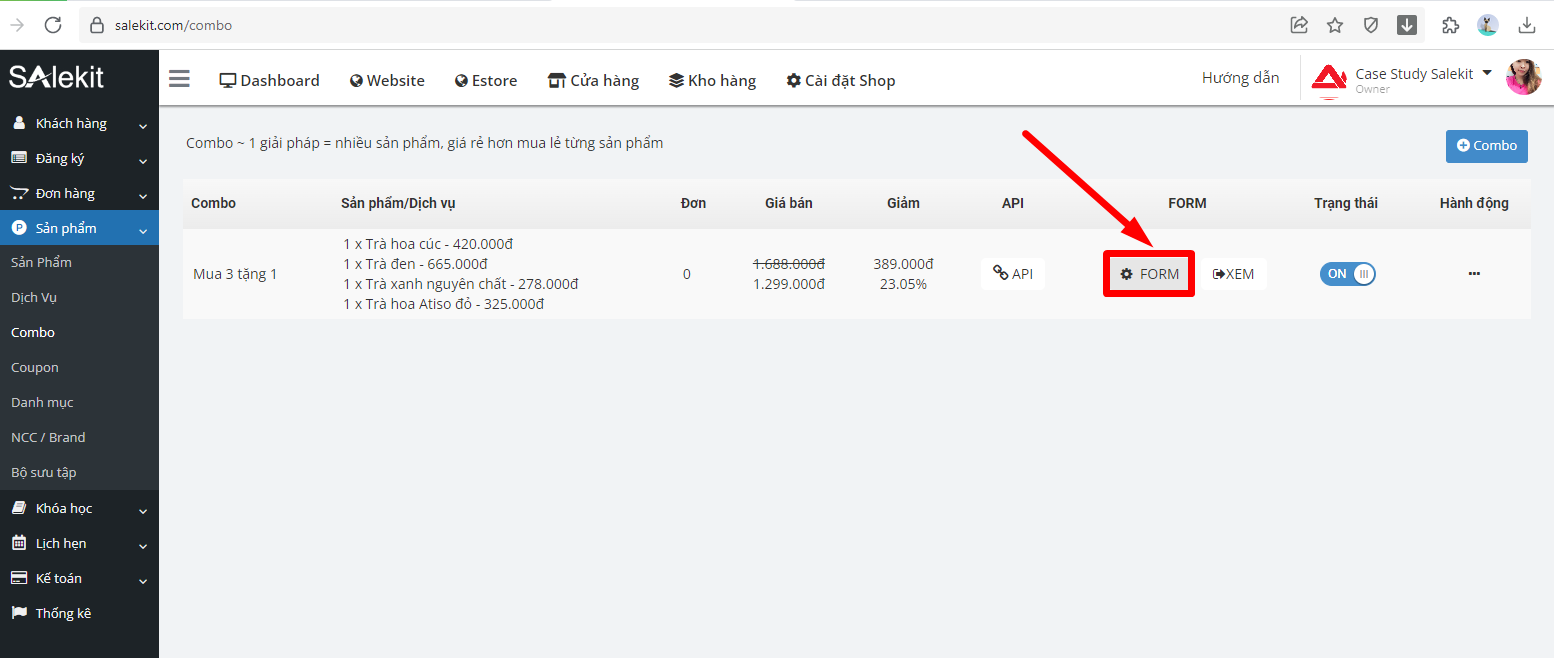Click the Trà đen - 665.000đ line

[415, 264]
